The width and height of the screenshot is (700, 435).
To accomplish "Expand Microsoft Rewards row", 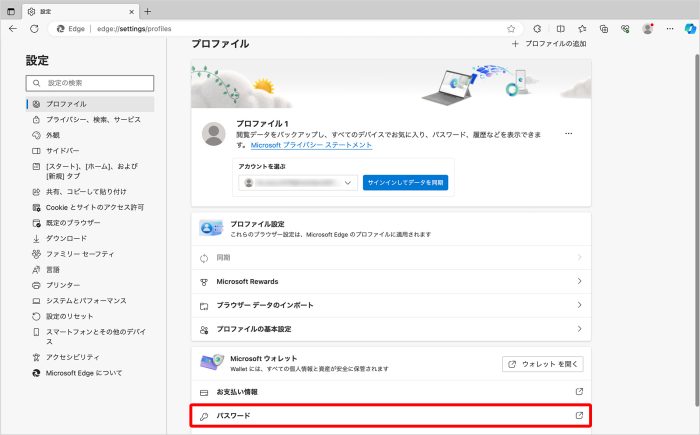I will [x=391, y=282].
